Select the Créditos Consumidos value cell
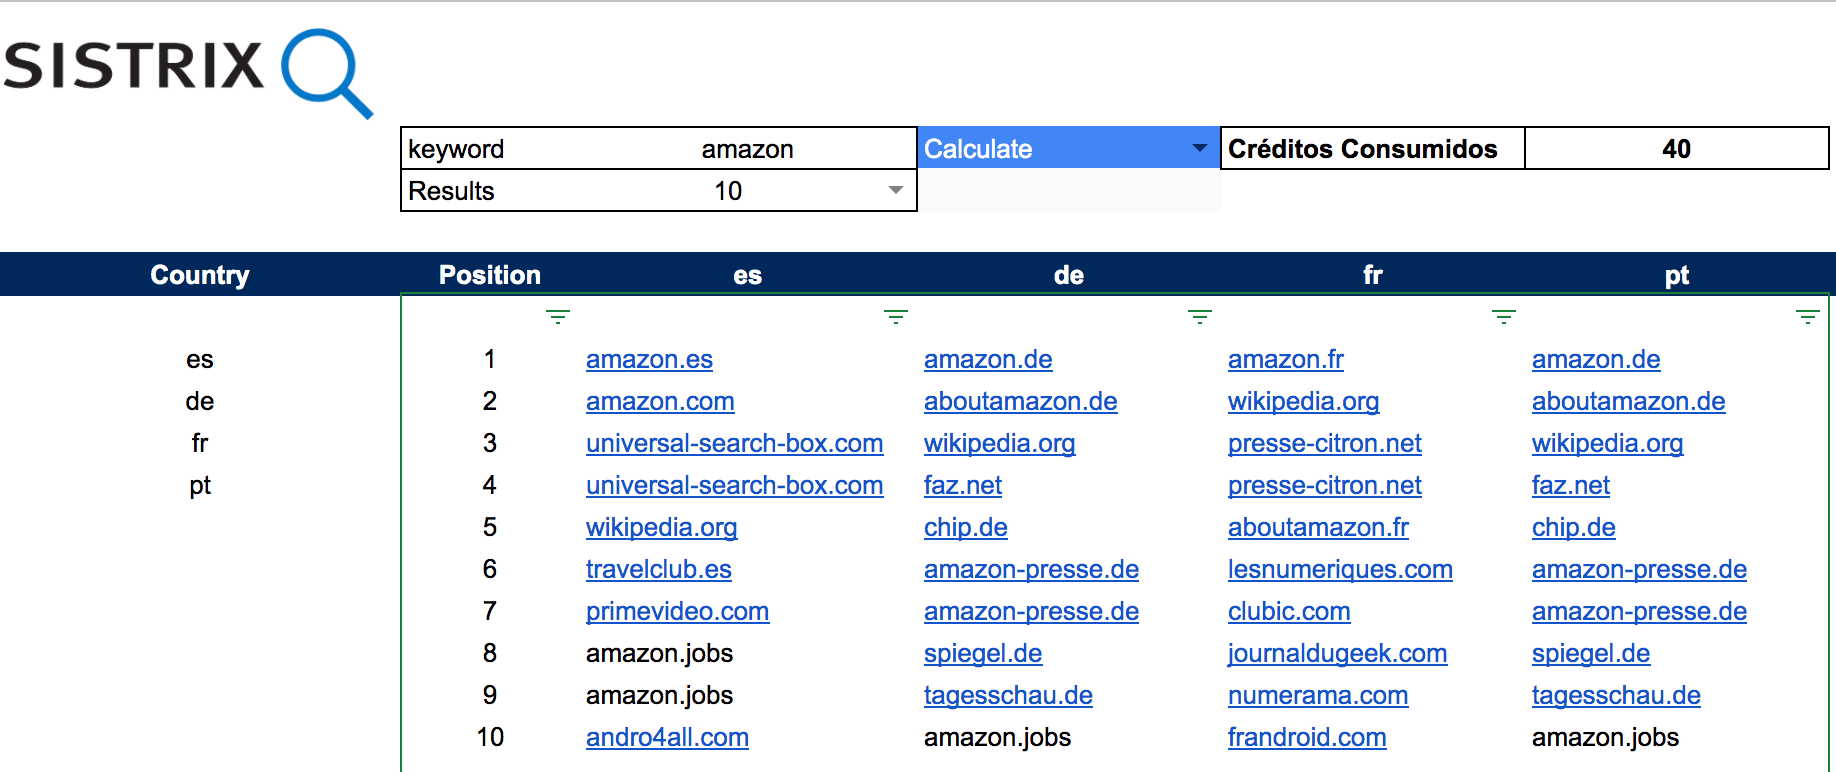 coord(1676,149)
